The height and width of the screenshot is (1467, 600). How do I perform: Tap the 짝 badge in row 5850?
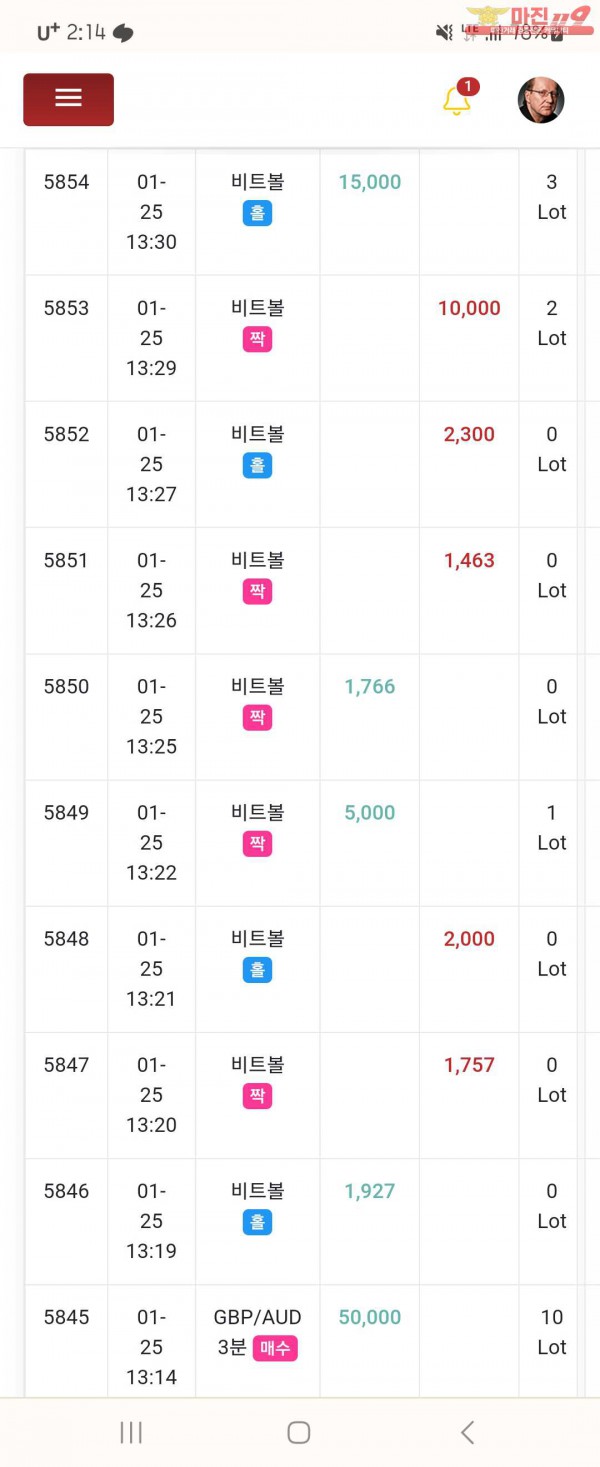(257, 717)
